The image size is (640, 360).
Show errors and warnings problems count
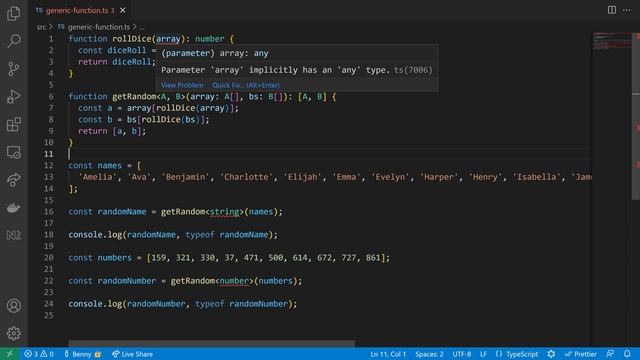(39, 354)
